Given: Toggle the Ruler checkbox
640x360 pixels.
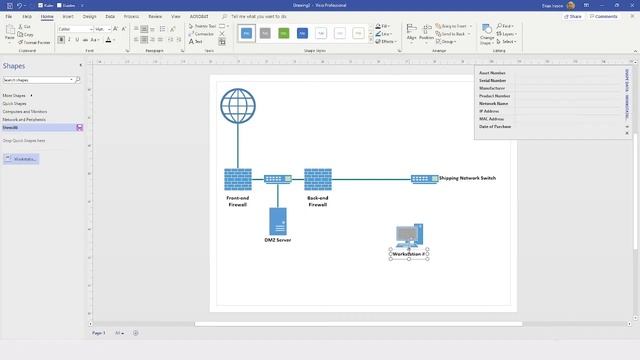Looking at the screenshot, I should [40, 5].
